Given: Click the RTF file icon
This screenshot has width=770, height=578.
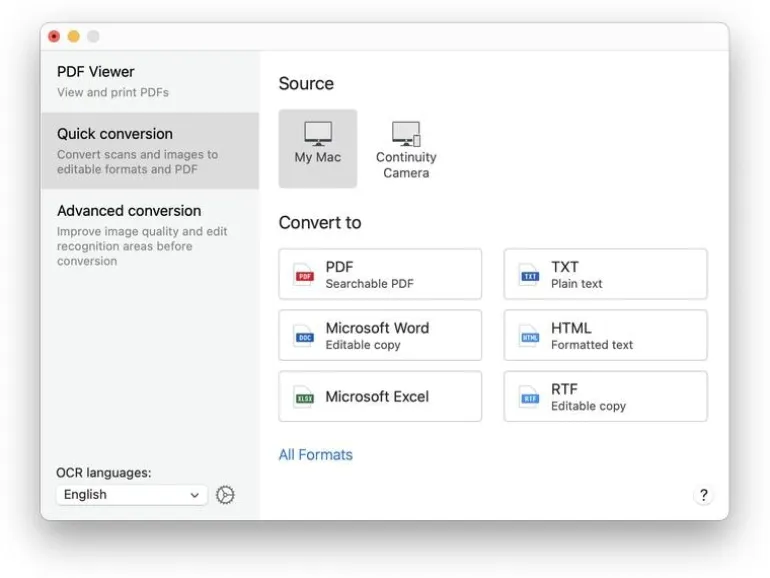Looking at the screenshot, I should coord(529,397).
